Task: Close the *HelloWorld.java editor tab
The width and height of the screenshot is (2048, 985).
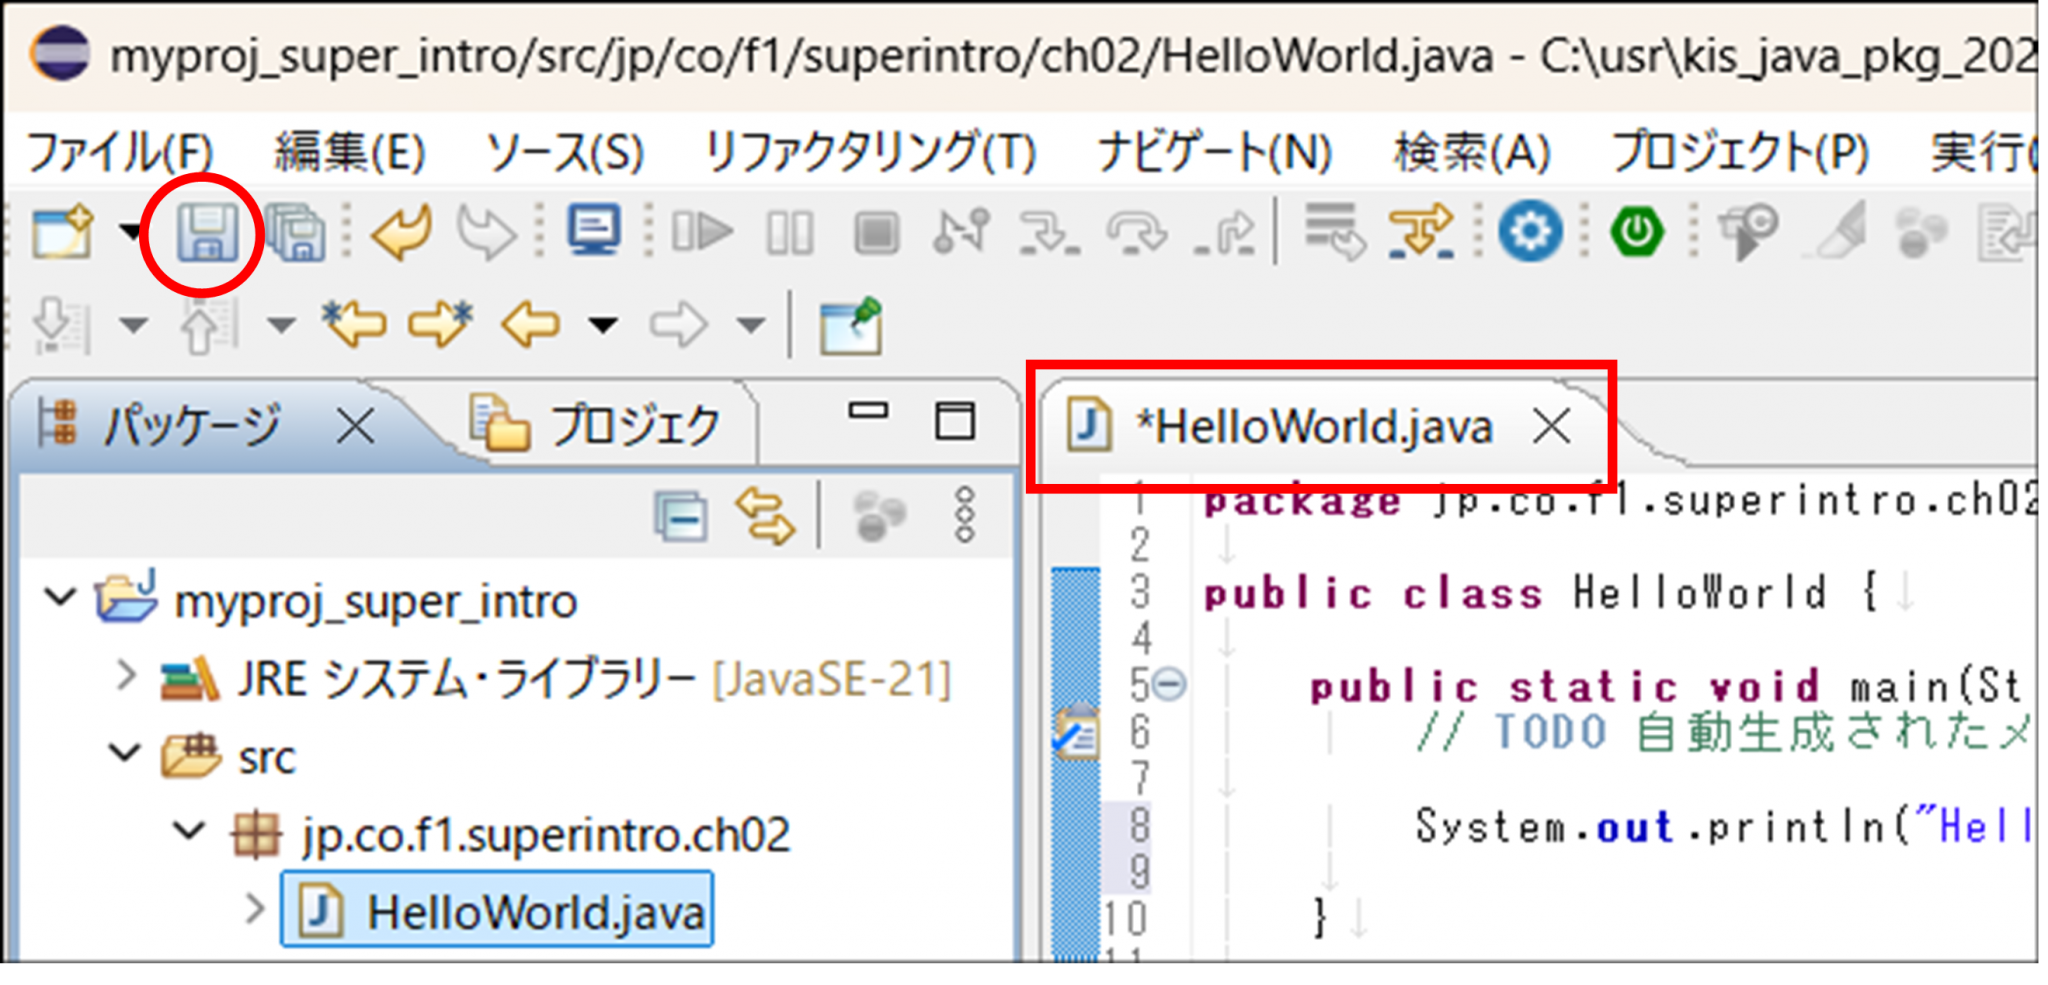Action: coord(1551,427)
